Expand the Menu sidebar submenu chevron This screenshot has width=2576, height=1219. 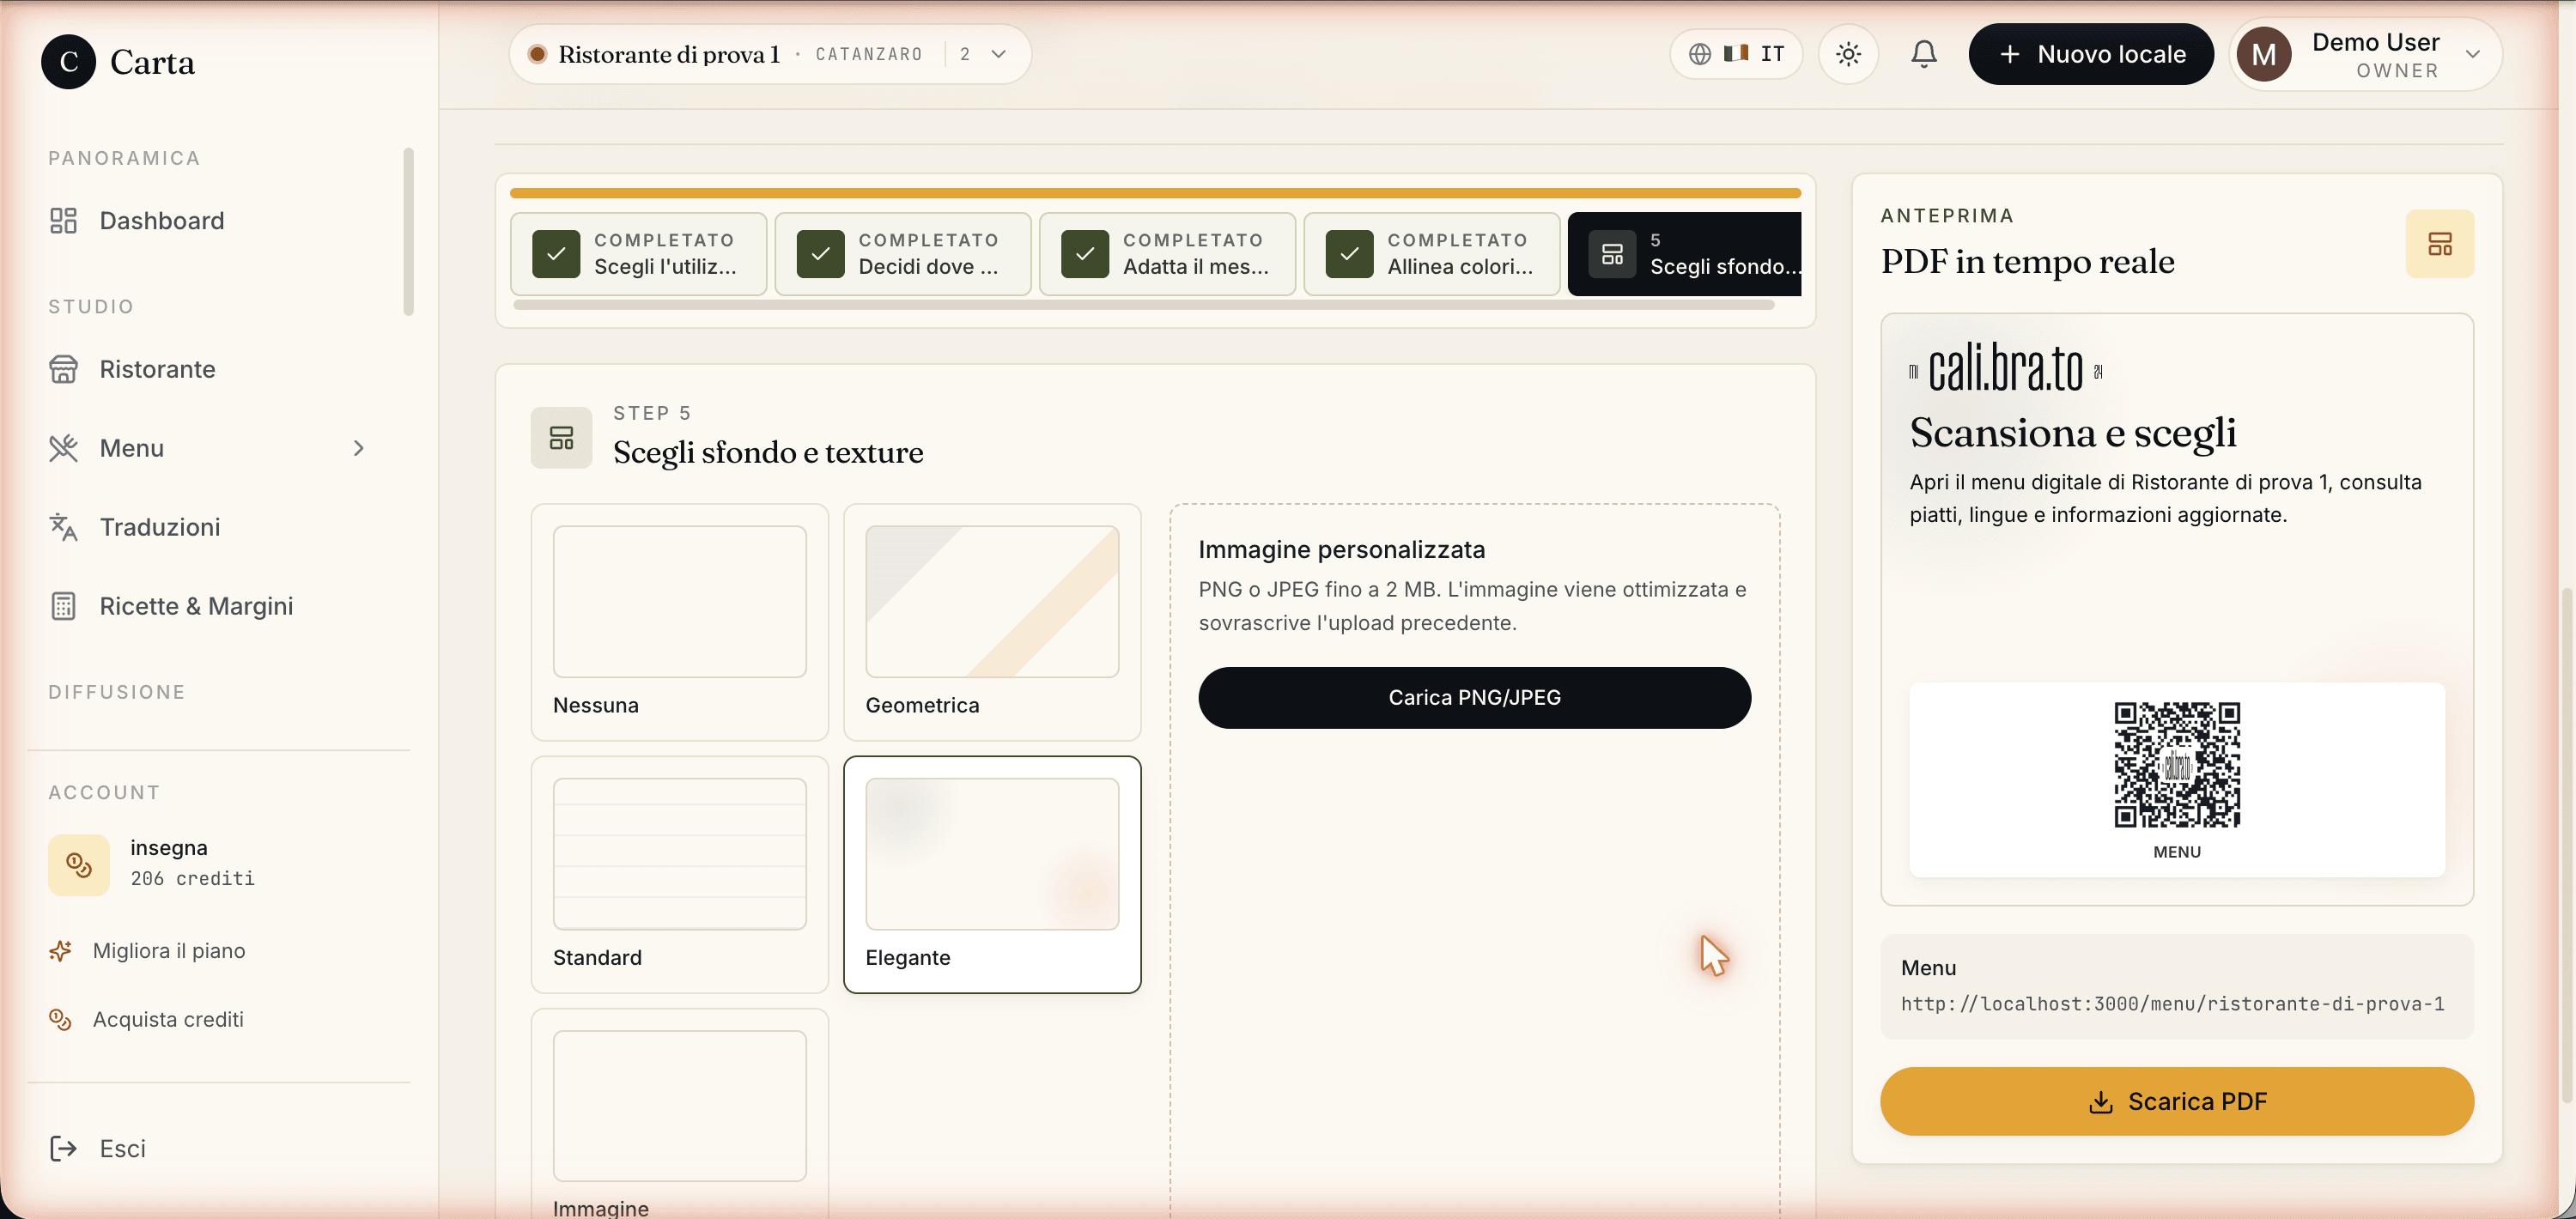[x=359, y=448]
